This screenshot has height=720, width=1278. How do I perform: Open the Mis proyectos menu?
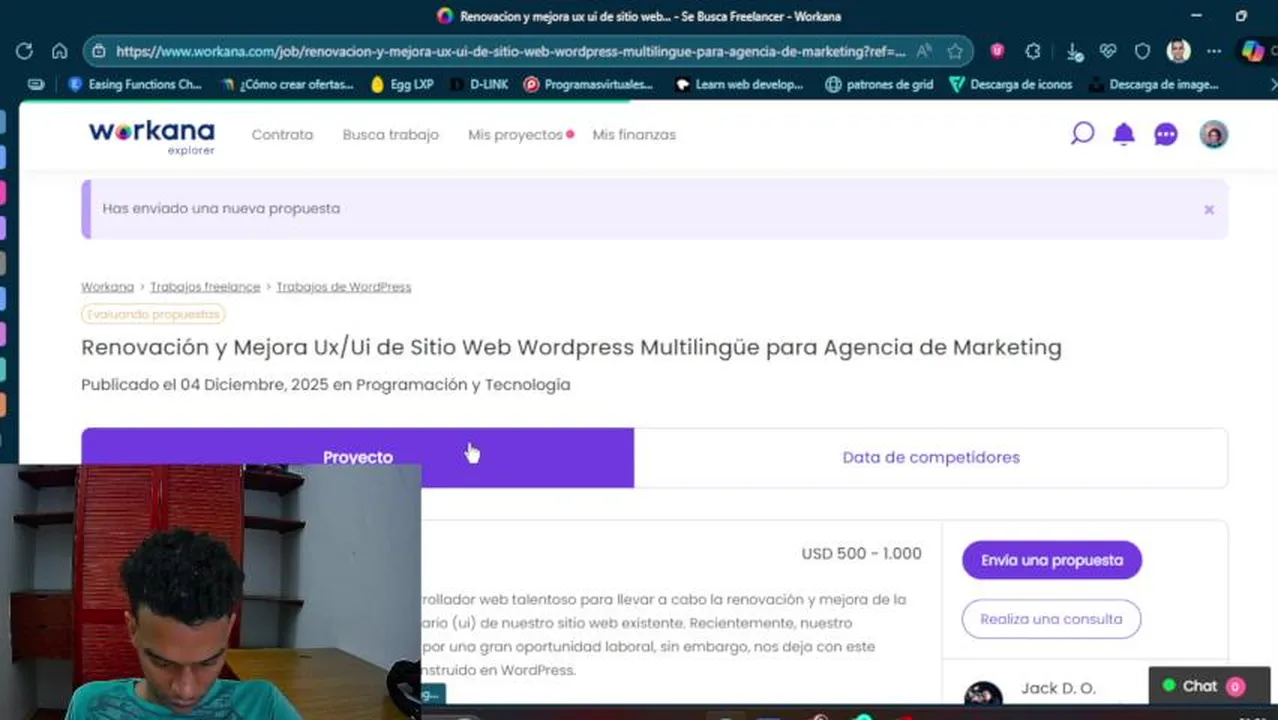tap(515, 134)
